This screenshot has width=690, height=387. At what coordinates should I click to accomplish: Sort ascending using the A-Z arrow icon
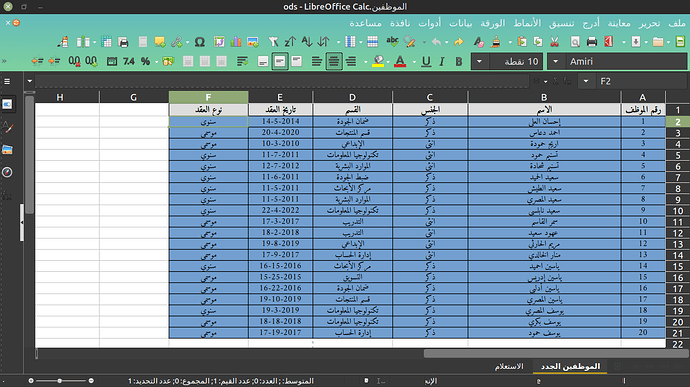point(307,42)
